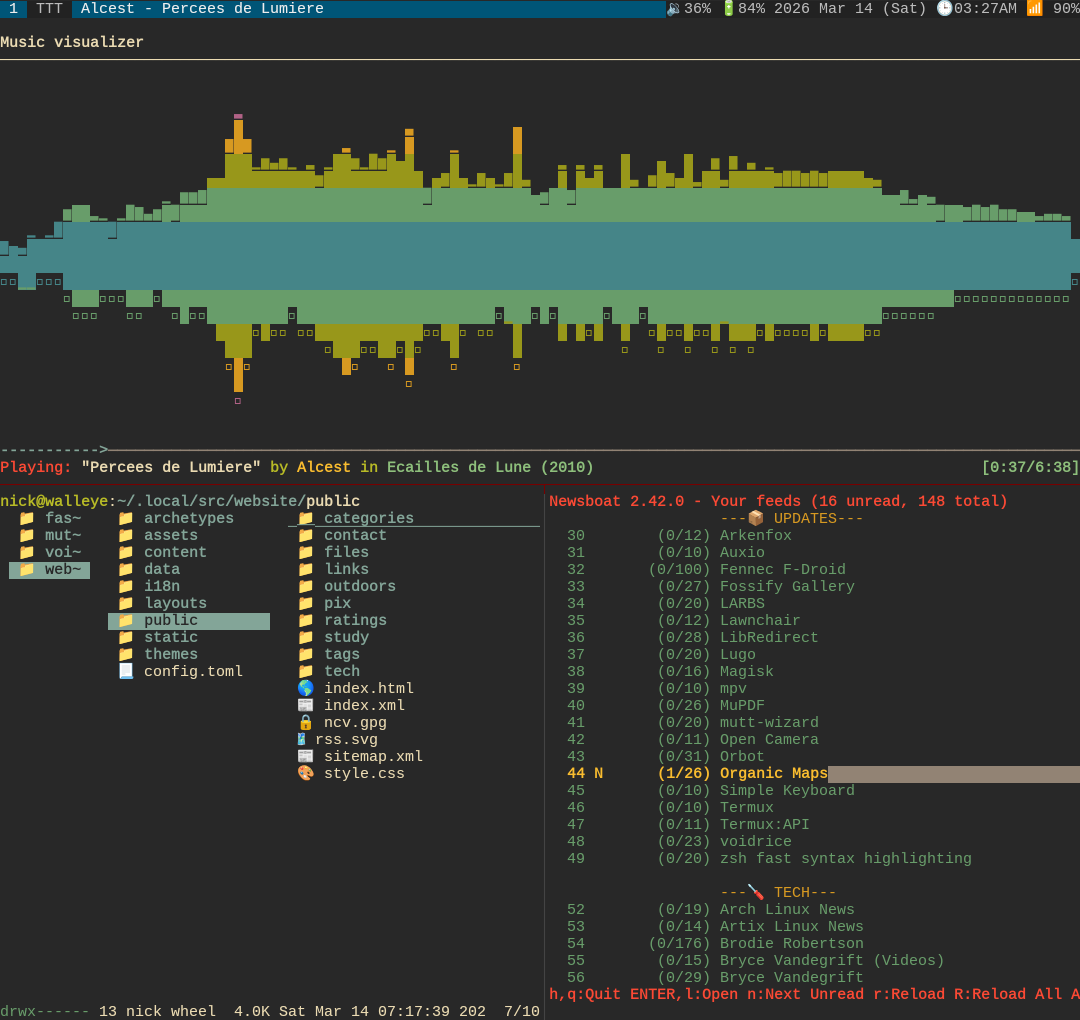Screen dimensions: 1080x1020
Task: Click the TTT layout indicator
Action: click(49, 9)
